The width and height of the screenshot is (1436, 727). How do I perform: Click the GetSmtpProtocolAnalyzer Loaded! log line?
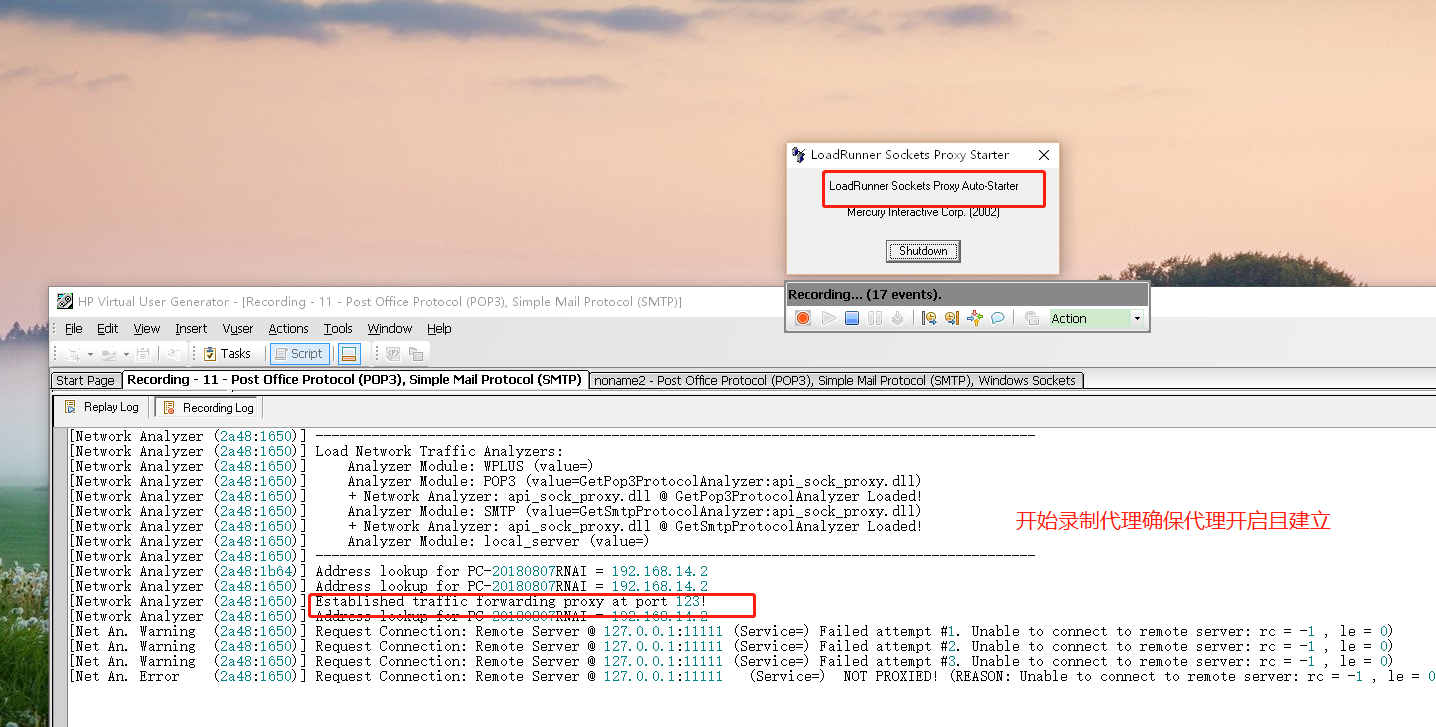click(634, 526)
